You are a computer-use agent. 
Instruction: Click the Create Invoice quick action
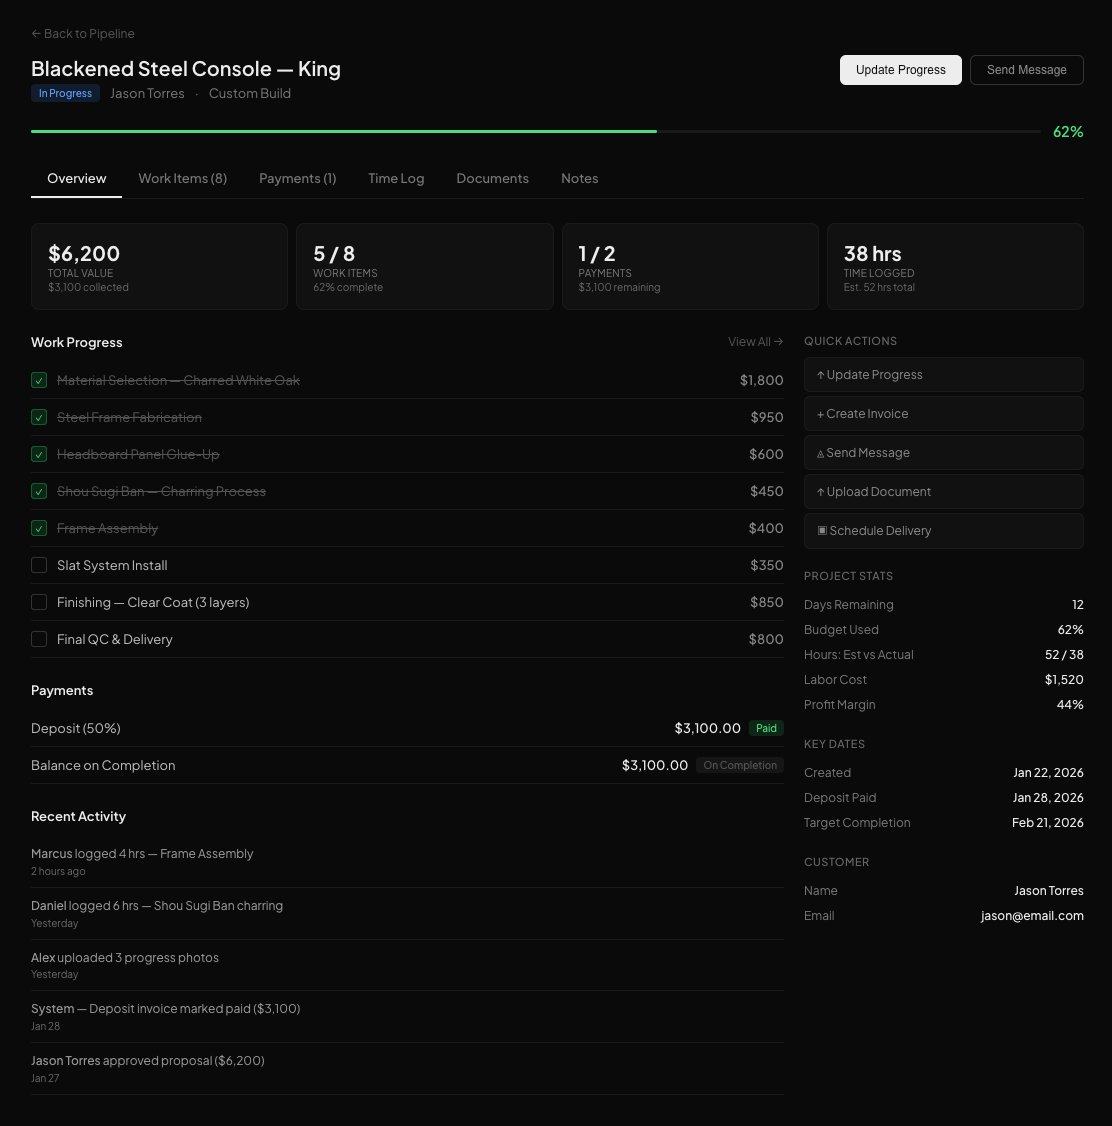pos(943,414)
